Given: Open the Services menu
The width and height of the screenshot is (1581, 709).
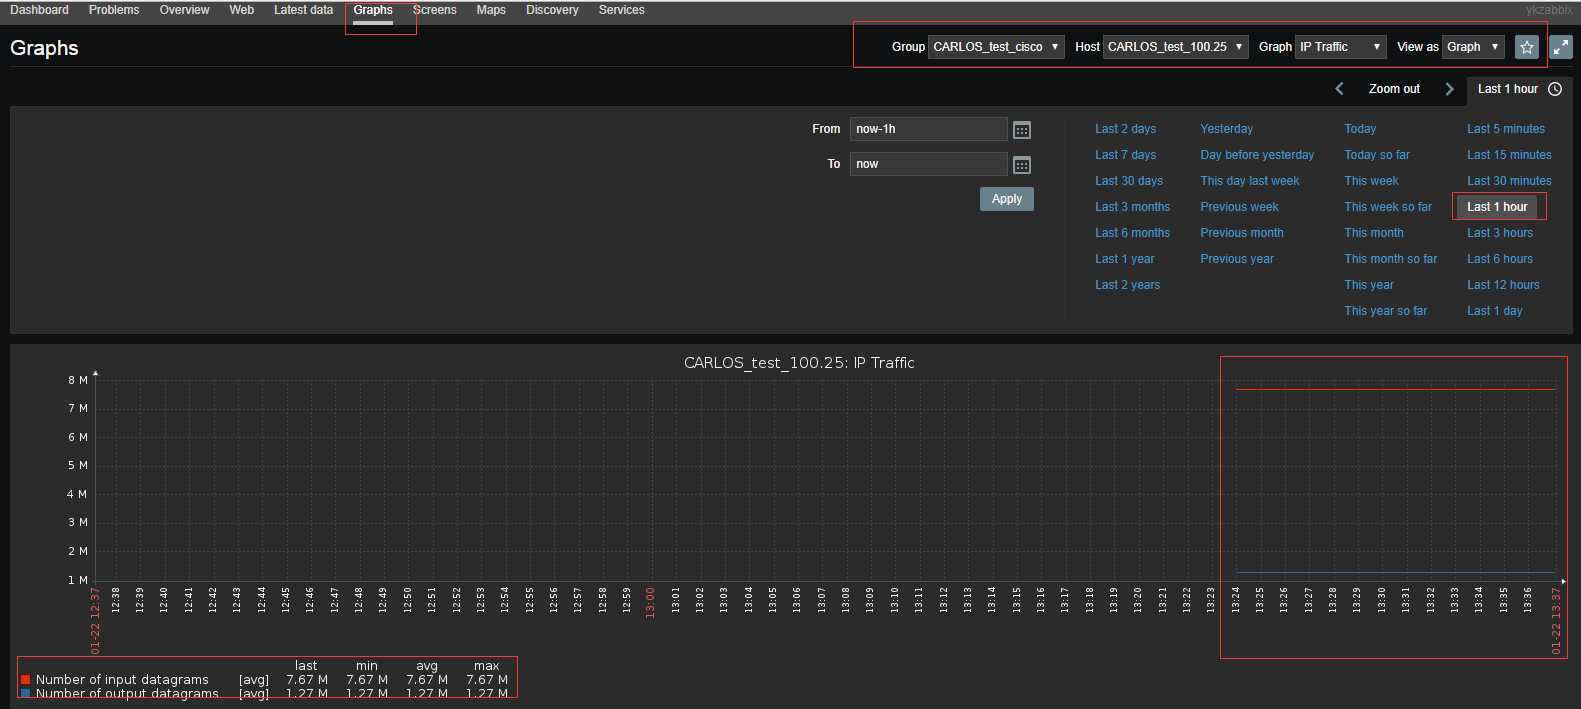Looking at the screenshot, I should tap(621, 10).
